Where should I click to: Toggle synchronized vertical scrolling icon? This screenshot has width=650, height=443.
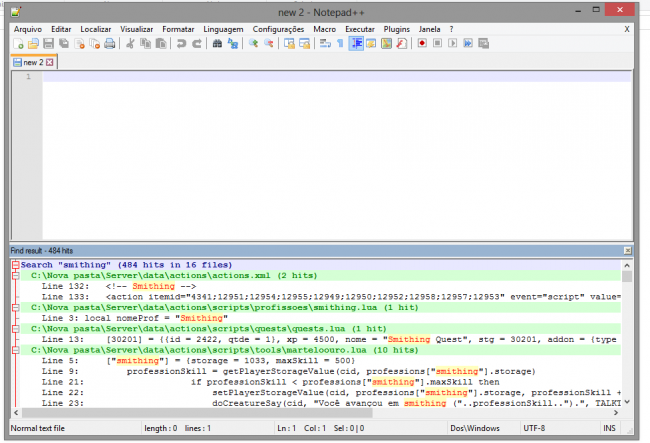[289, 44]
